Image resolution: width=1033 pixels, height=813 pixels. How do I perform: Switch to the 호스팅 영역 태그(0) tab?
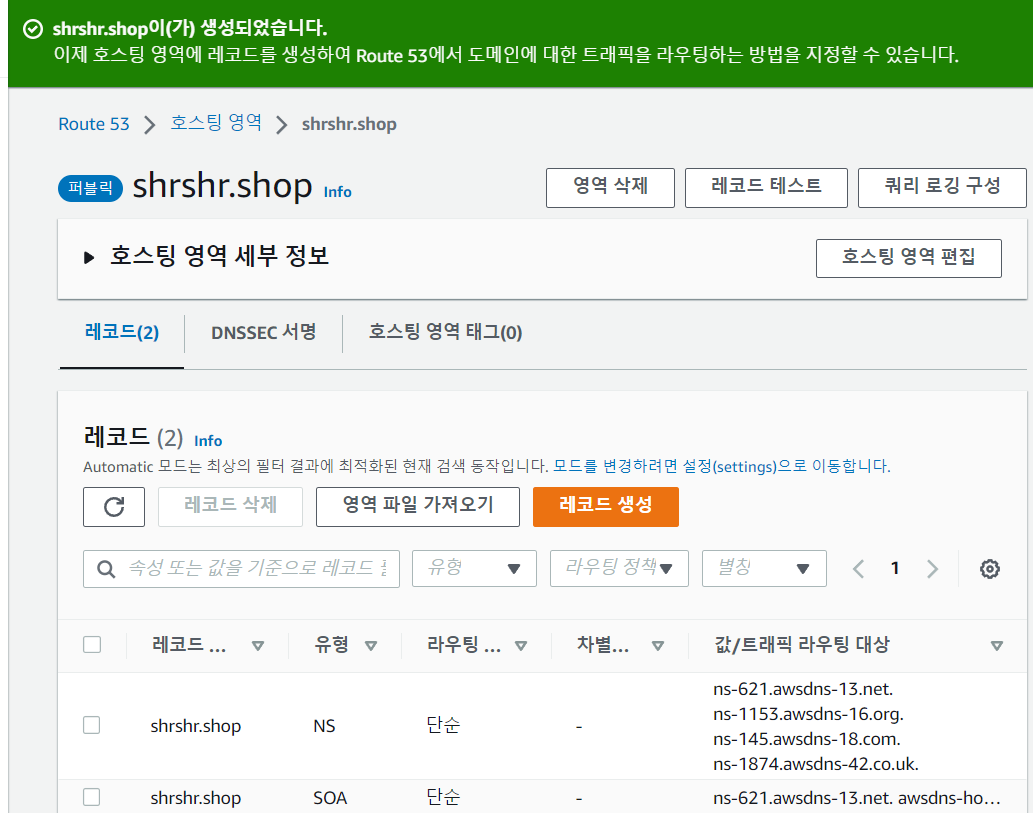pos(445,332)
